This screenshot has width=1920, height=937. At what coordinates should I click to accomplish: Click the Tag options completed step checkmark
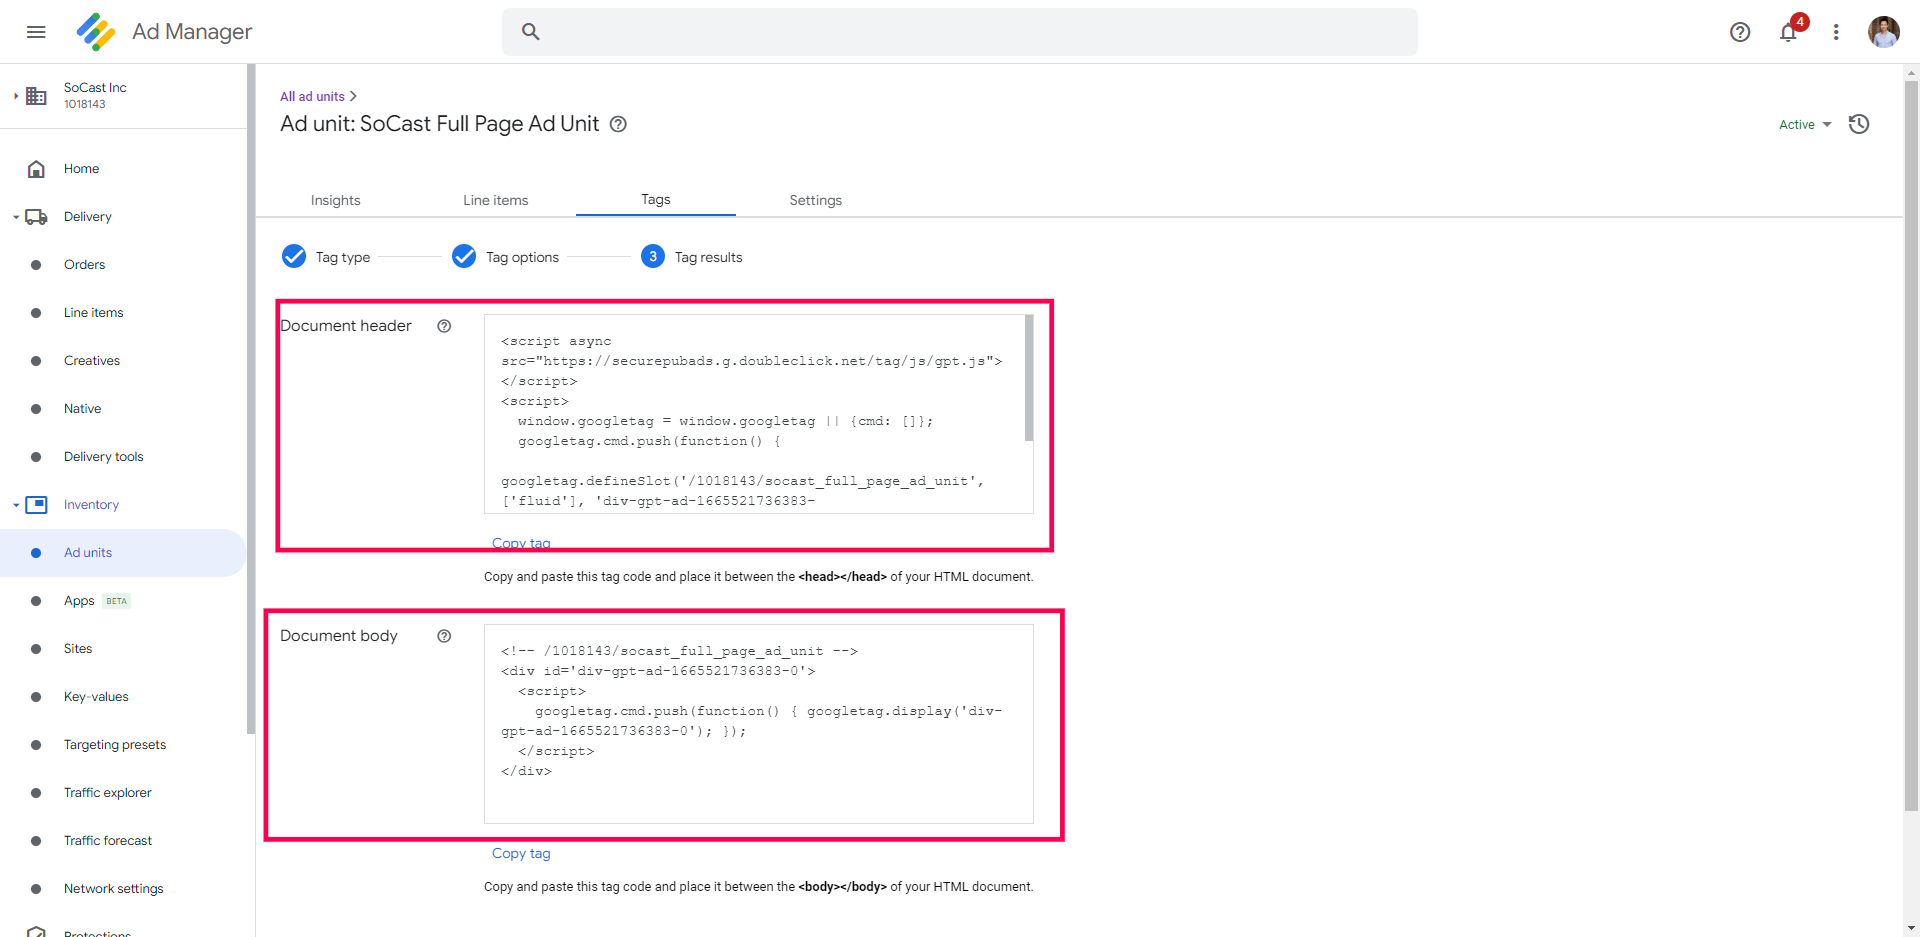464,257
